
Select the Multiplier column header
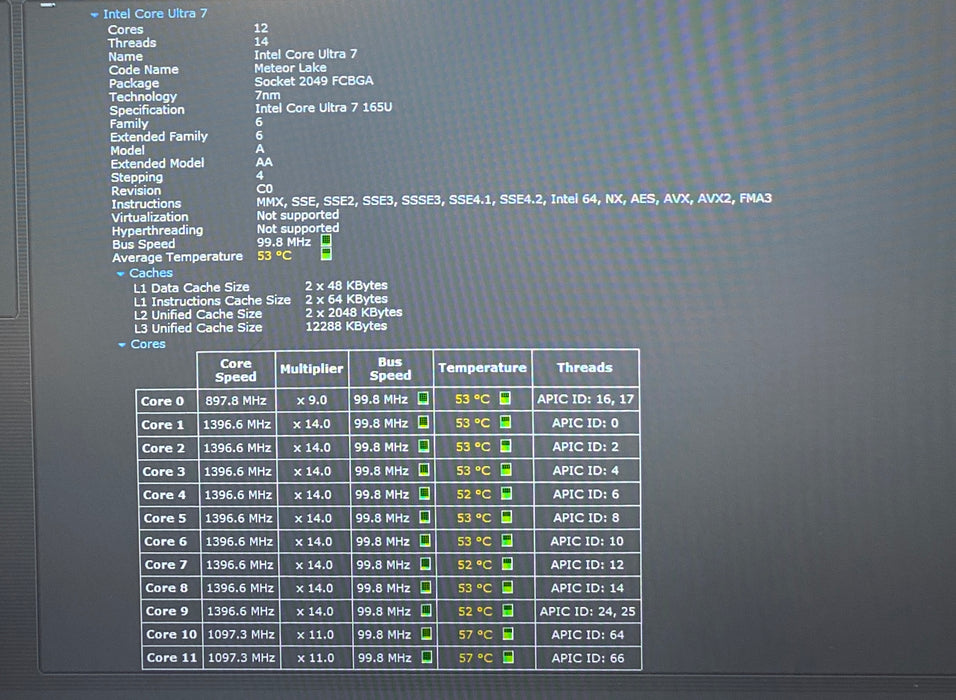click(312, 369)
